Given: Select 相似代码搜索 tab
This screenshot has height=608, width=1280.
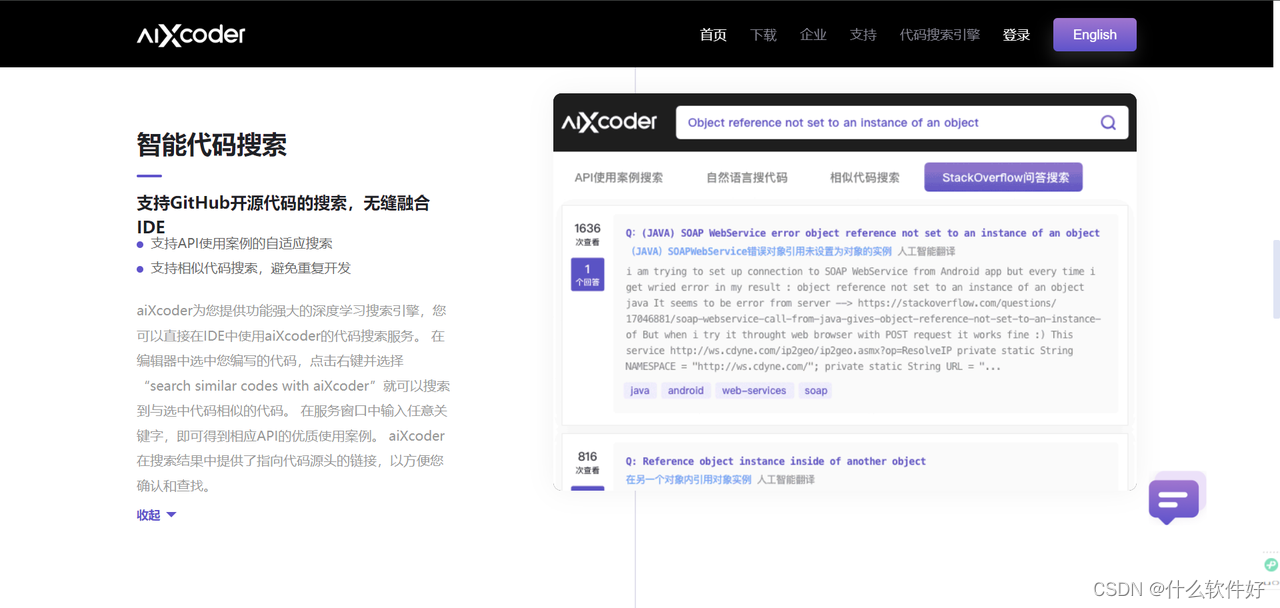Looking at the screenshot, I should point(865,178).
